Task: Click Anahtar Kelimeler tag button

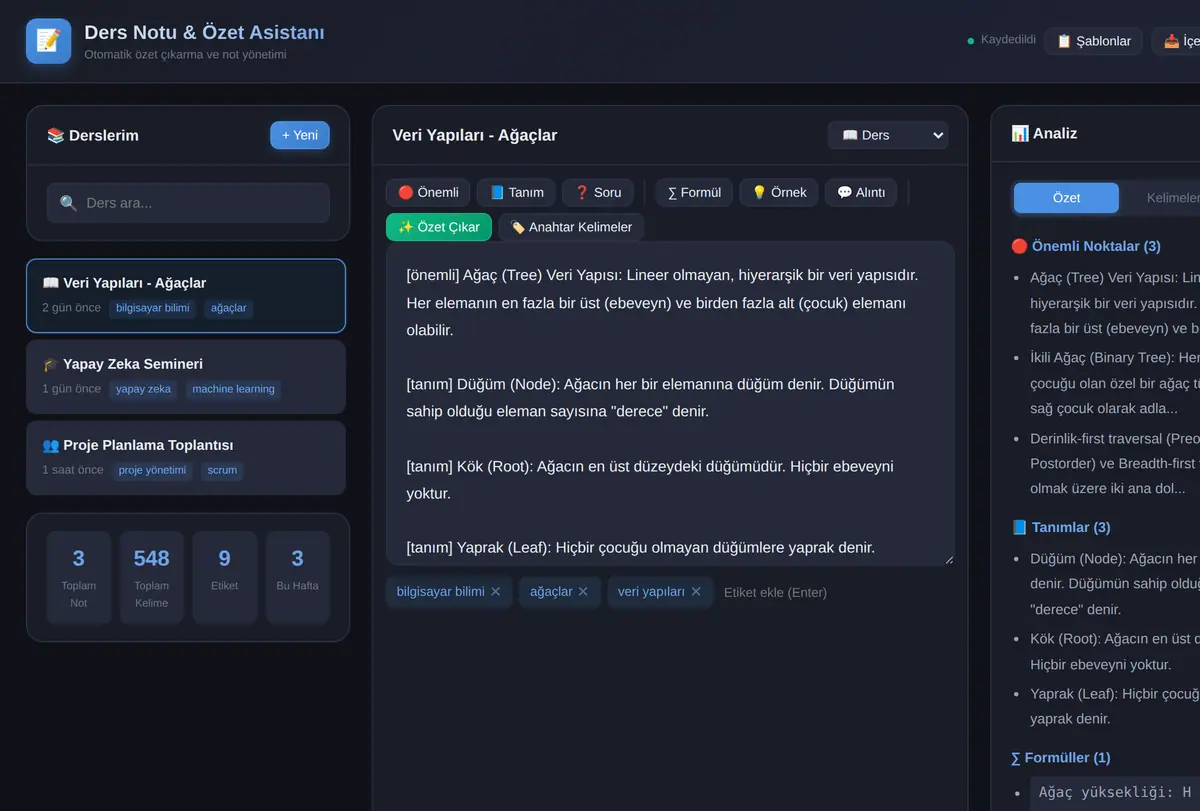Action: click(x=571, y=227)
